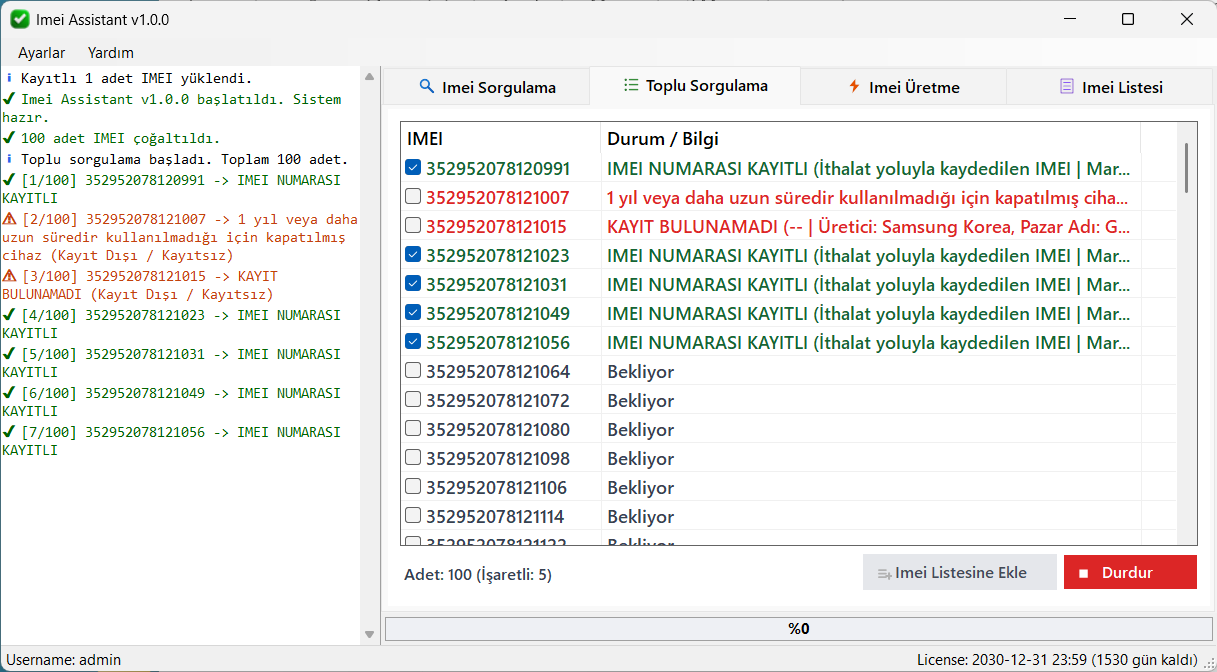Screen dimensions: 1217x672
Task: Tick the checkbox for 352952078121080
Action: [x=413, y=429]
